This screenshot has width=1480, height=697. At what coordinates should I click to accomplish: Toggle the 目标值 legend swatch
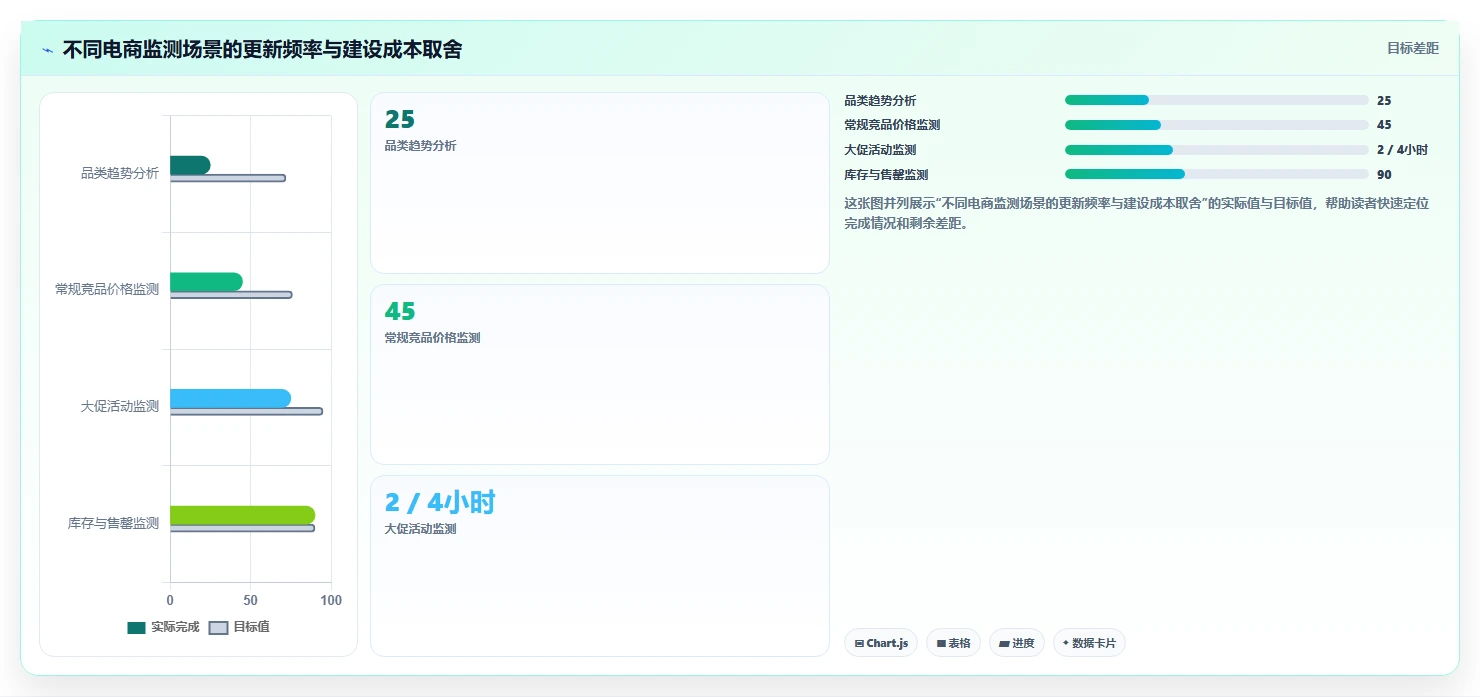(219, 628)
